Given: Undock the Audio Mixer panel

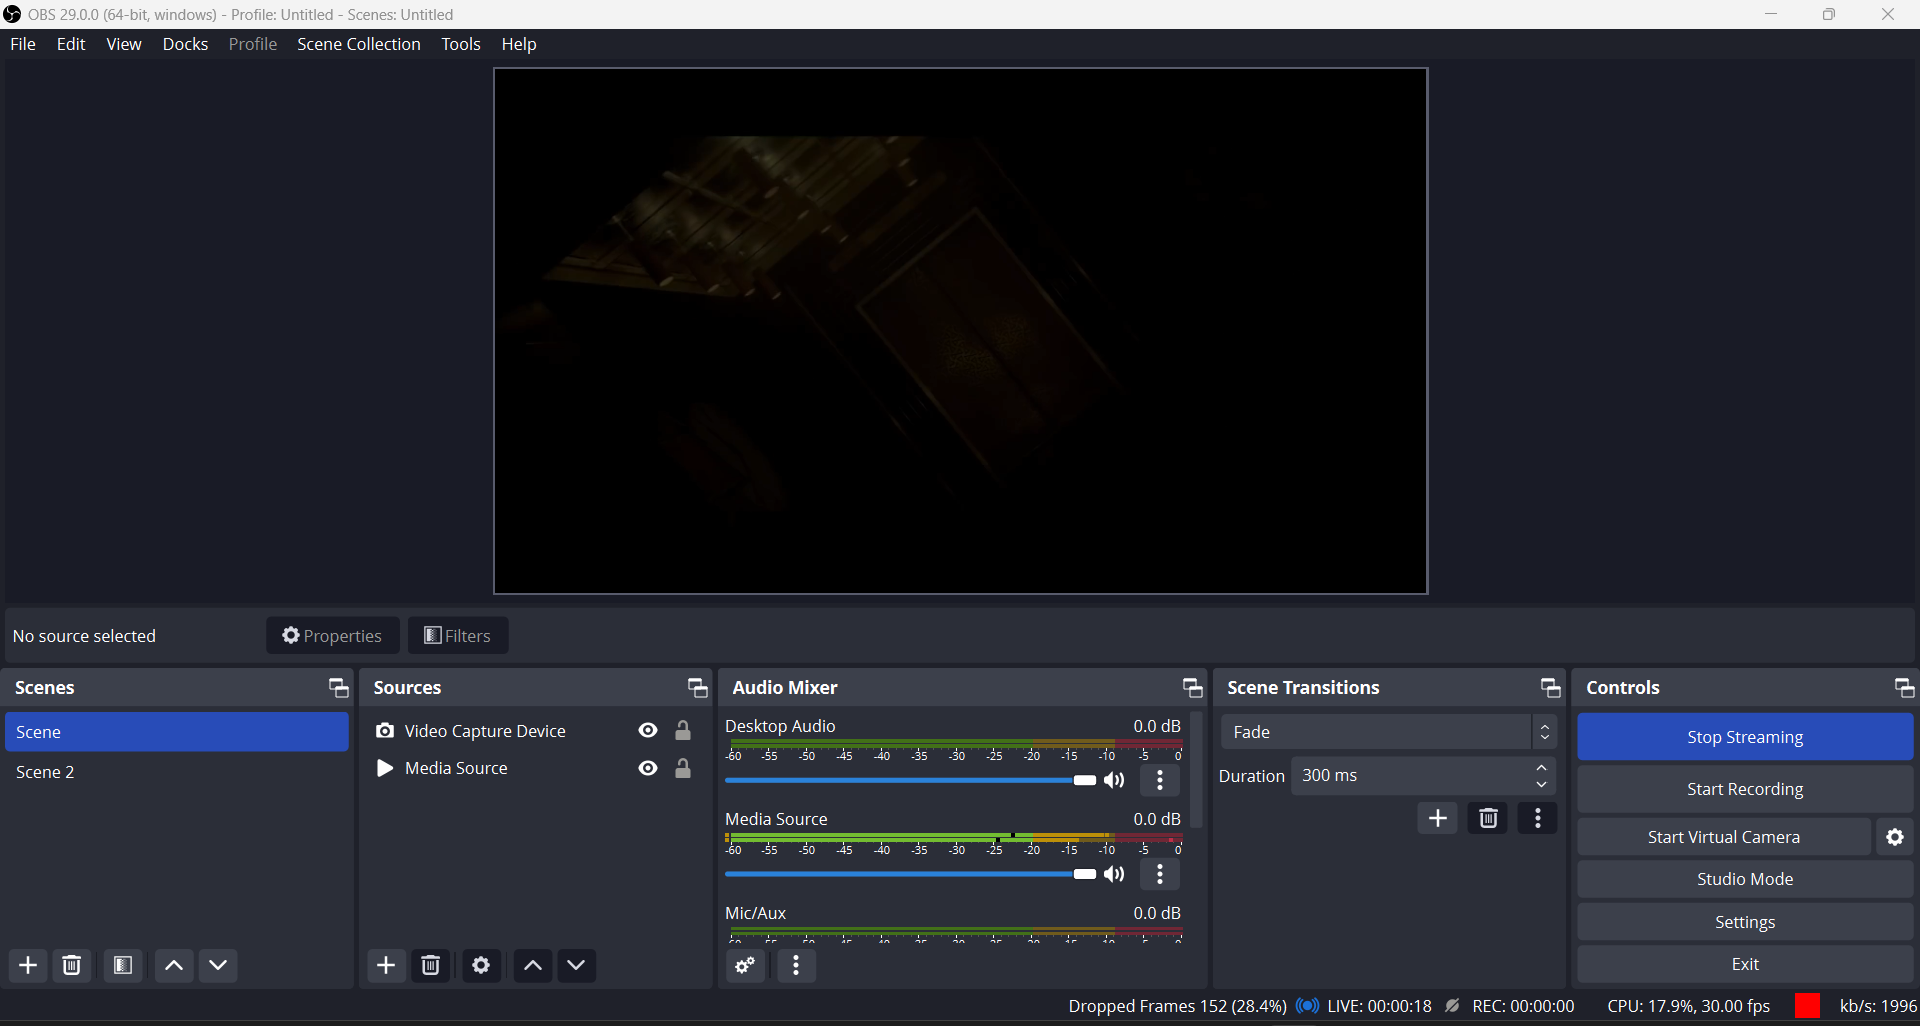Looking at the screenshot, I should 1192,688.
